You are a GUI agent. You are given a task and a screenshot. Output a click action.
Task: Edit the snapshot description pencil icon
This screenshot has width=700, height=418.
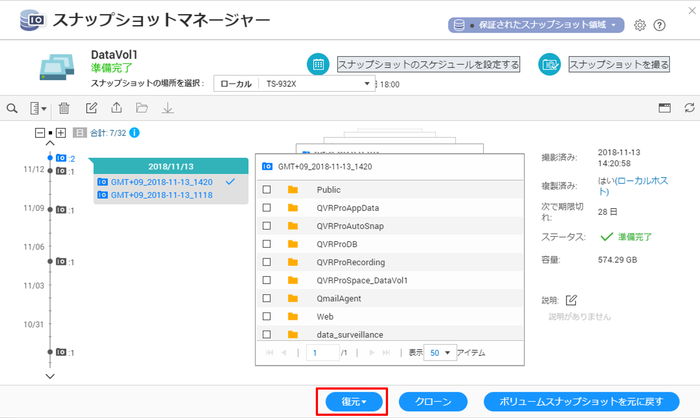click(x=571, y=300)
